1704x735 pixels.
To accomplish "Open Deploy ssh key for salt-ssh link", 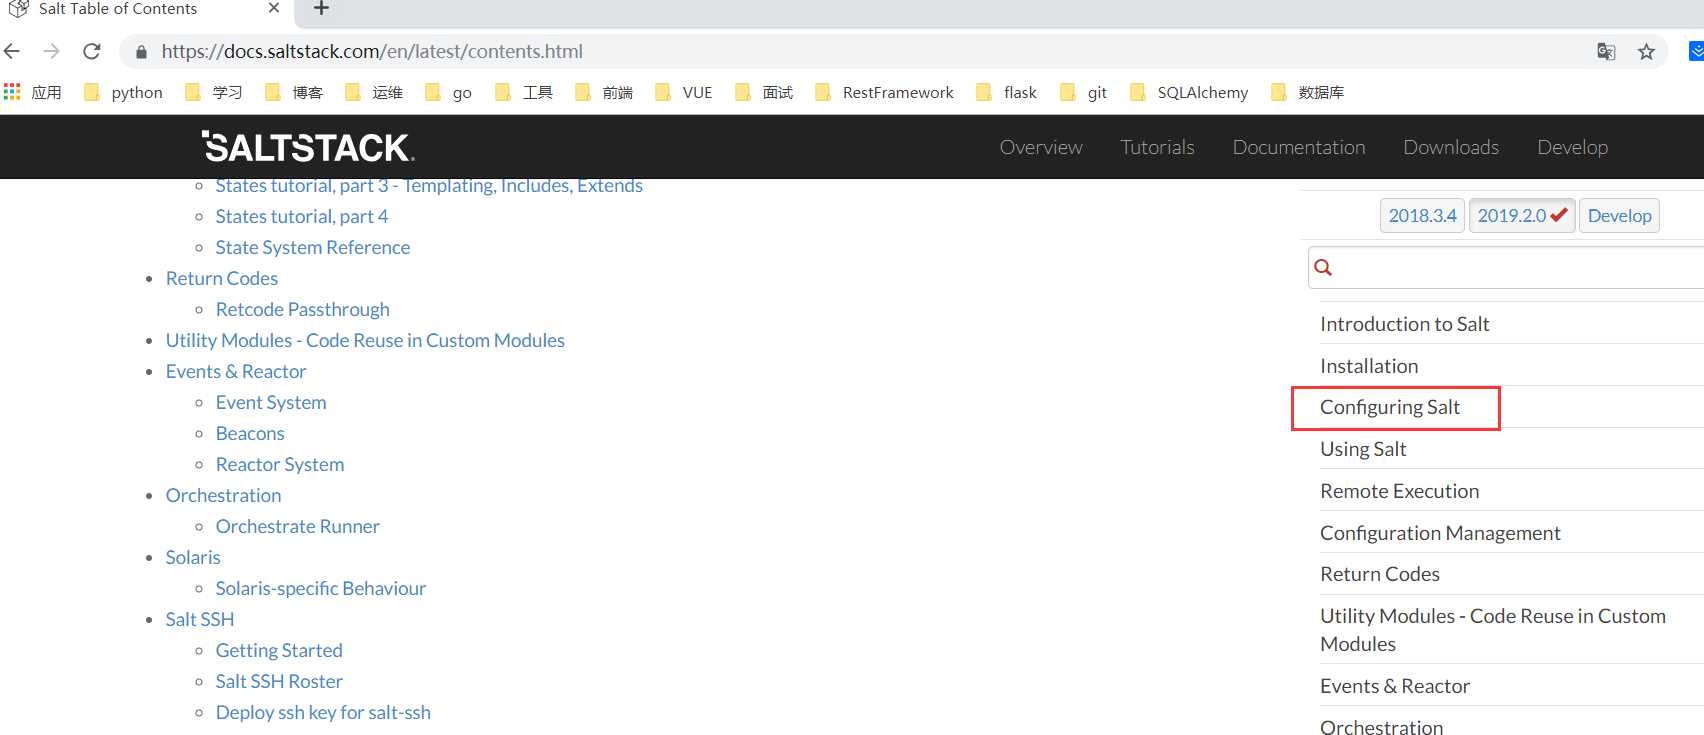I will click(323, 712).
